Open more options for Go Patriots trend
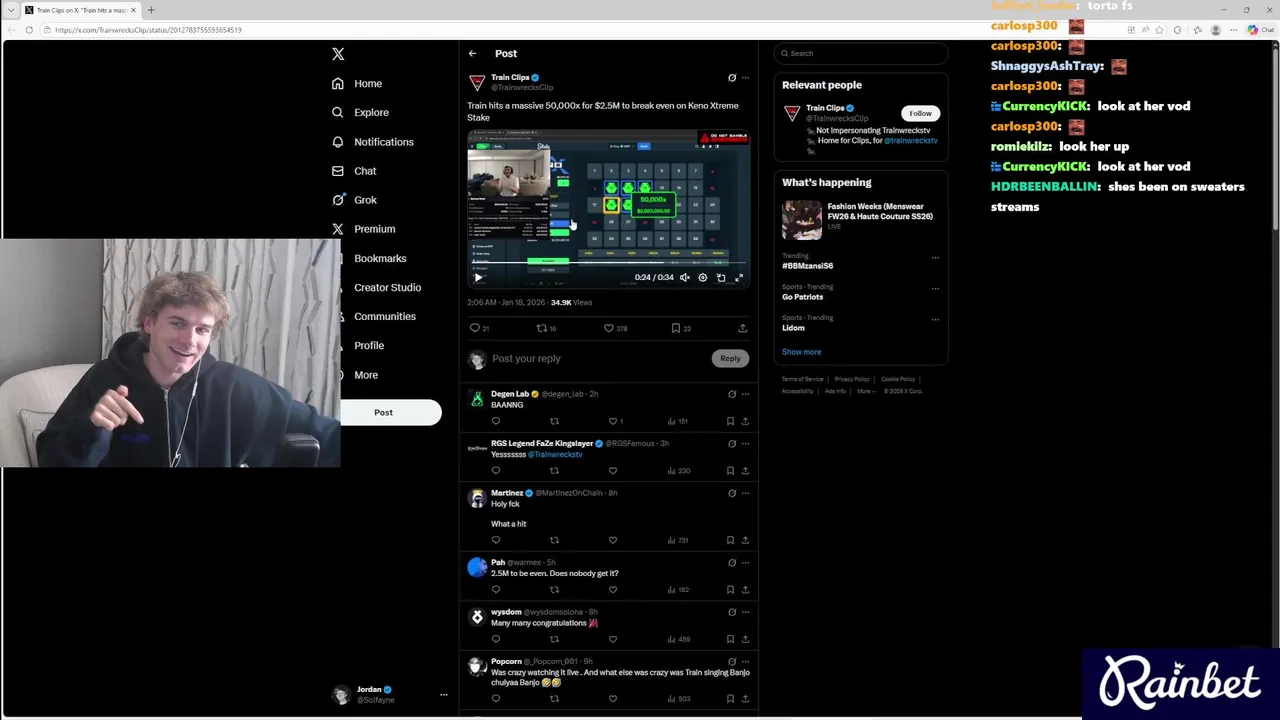This screenshot has height=720, width=1280. pos(935,288)
